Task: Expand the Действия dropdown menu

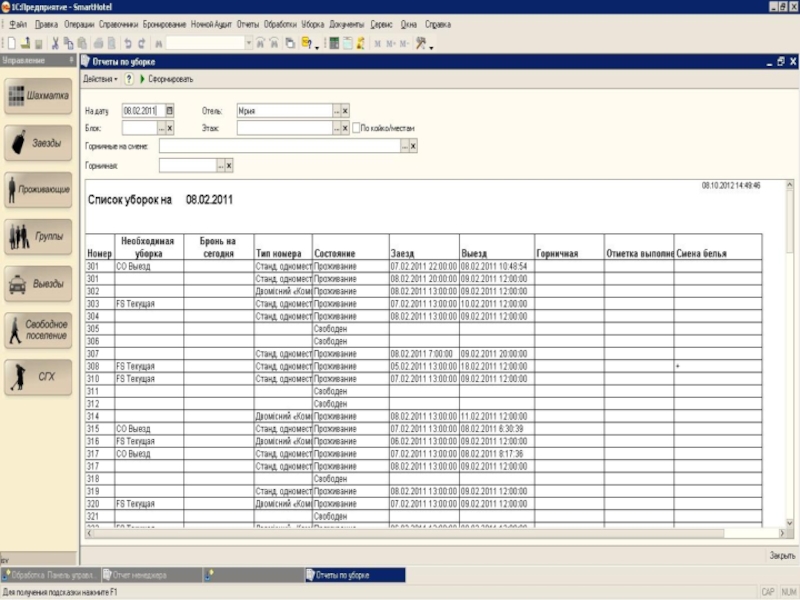Action: pos(100,78)
